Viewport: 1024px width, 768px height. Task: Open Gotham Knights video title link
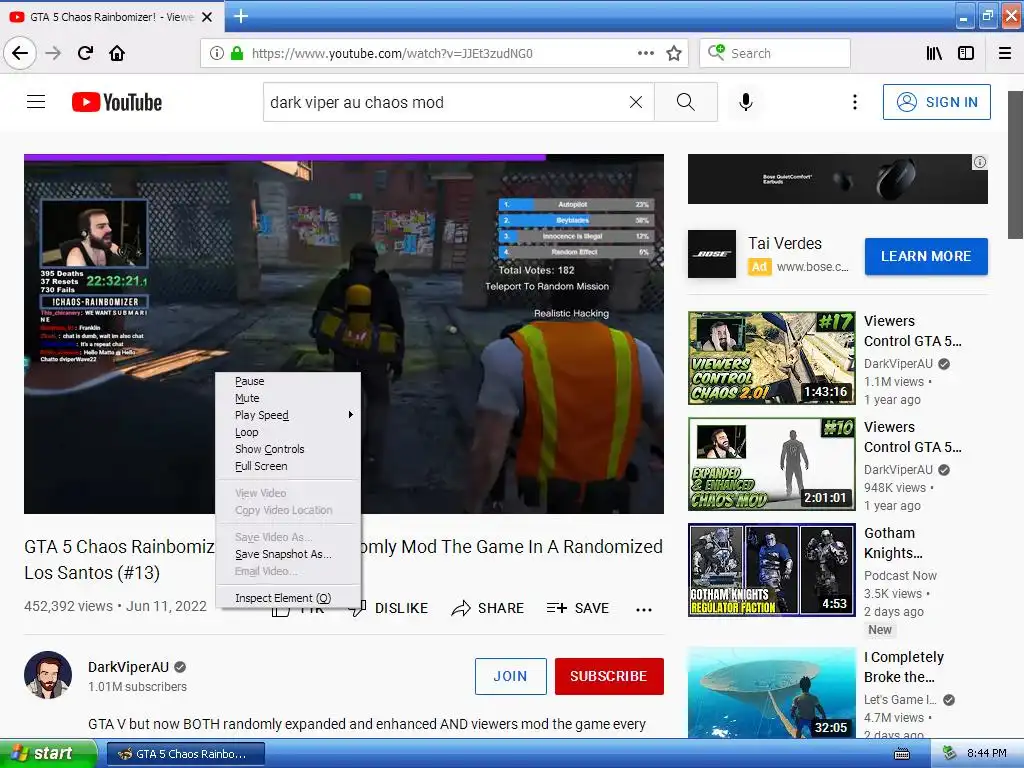(x=893, y=543)
